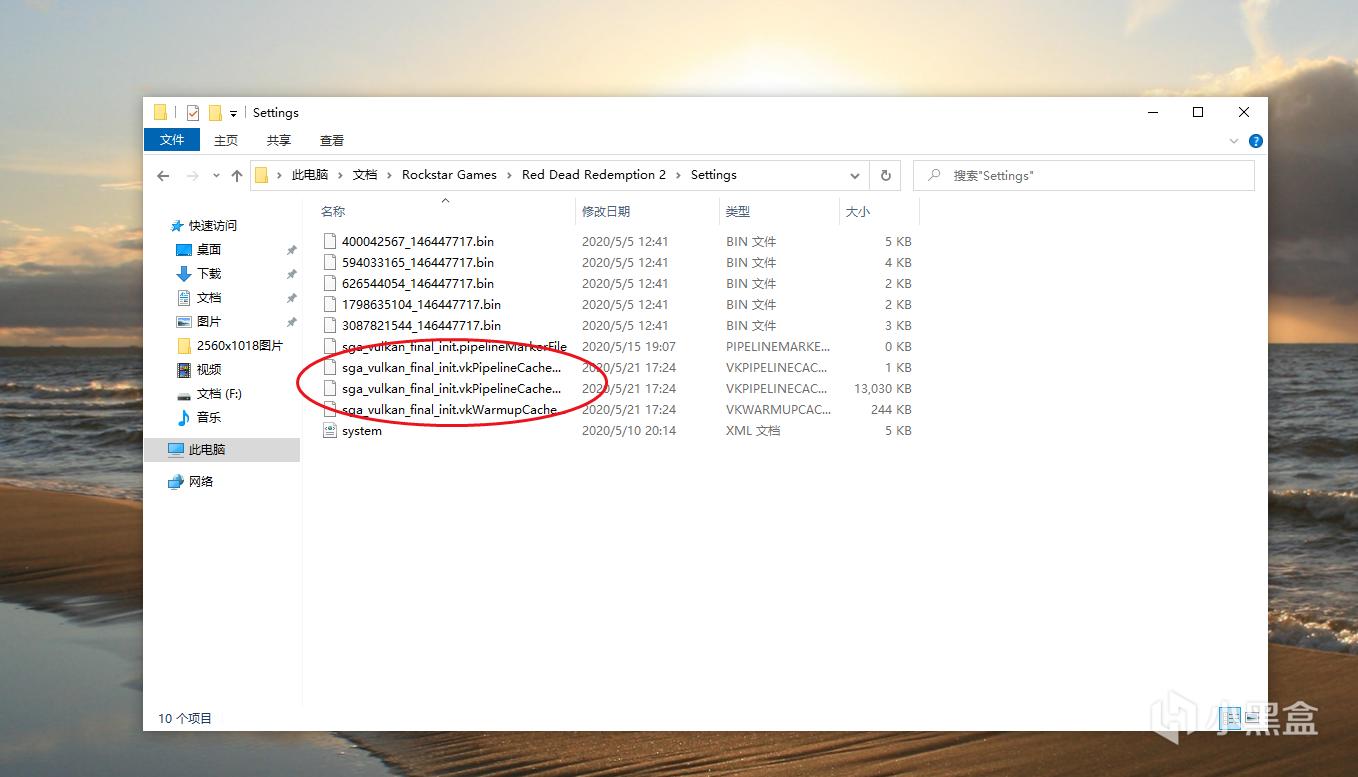
Task: Click the Back navigation arrow
Action: pos(164,175)
